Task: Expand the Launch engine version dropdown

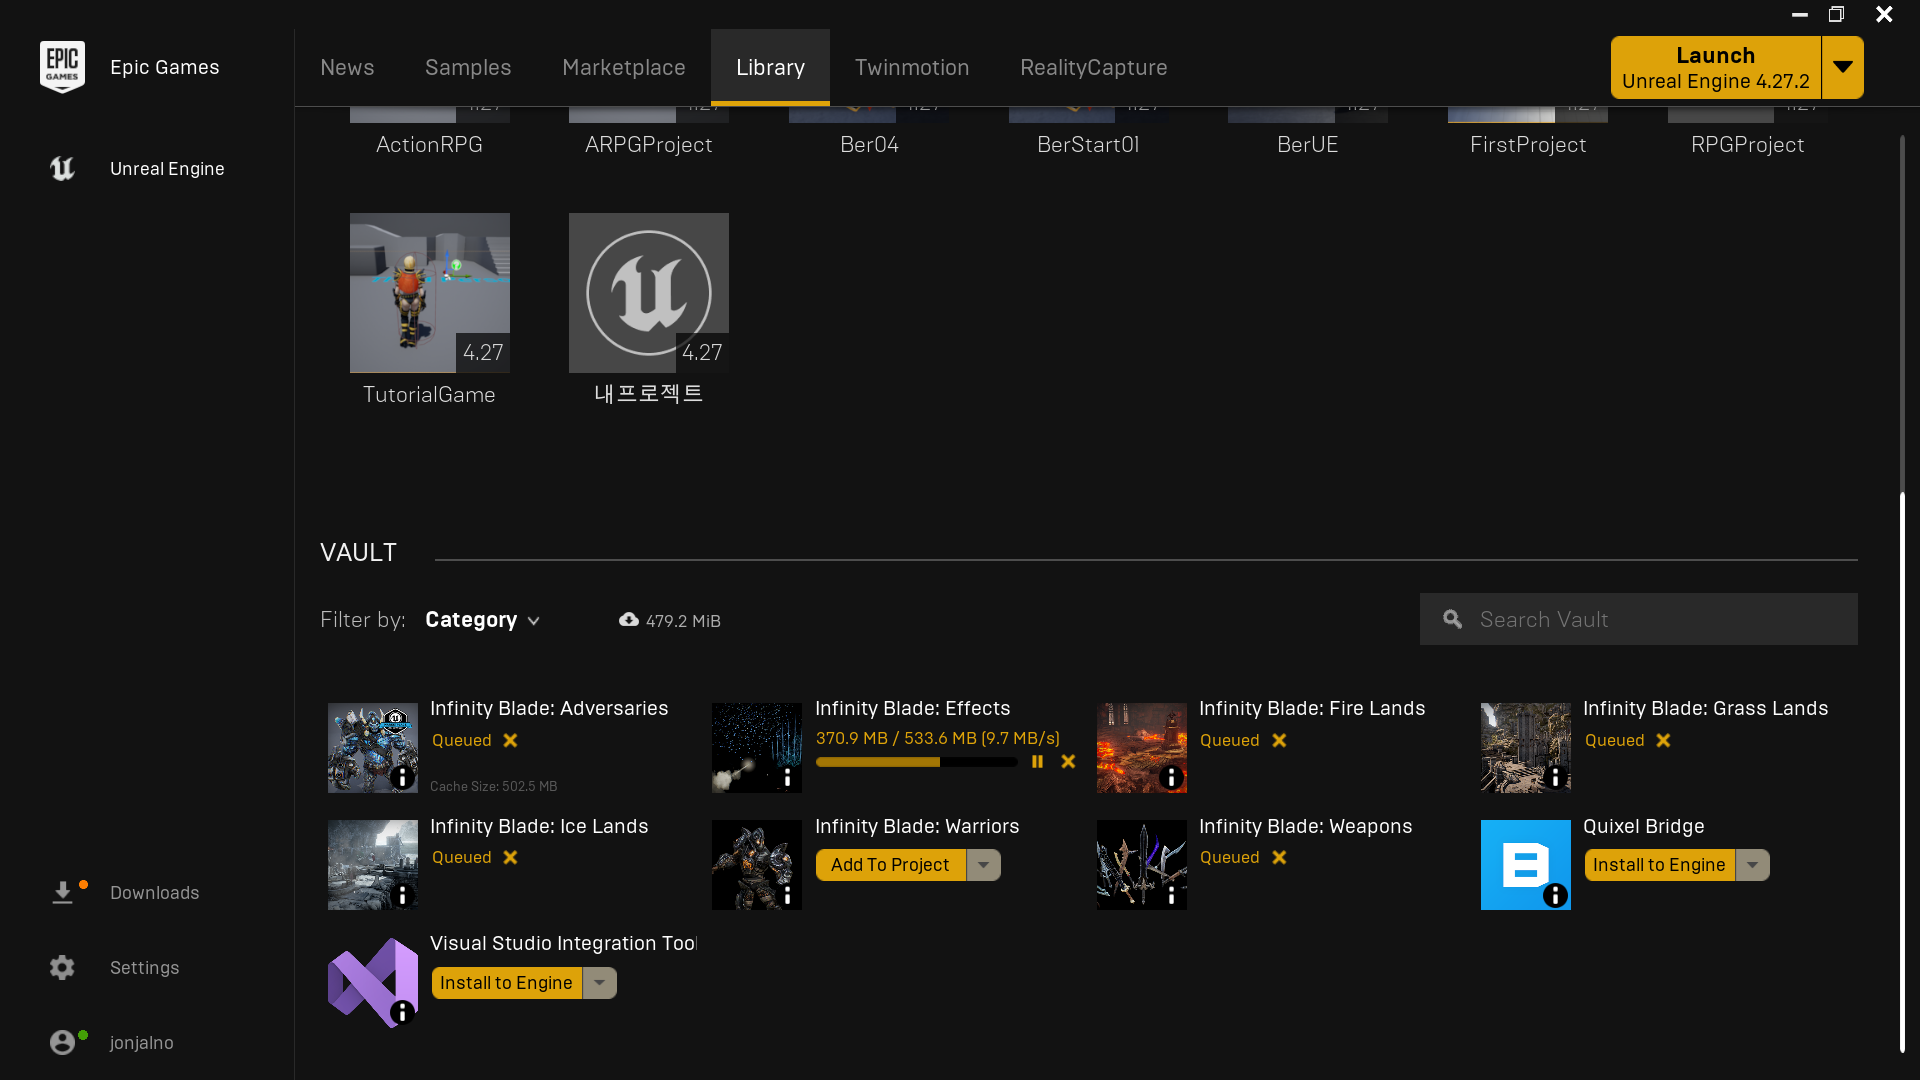Action: coord(1842,67)
